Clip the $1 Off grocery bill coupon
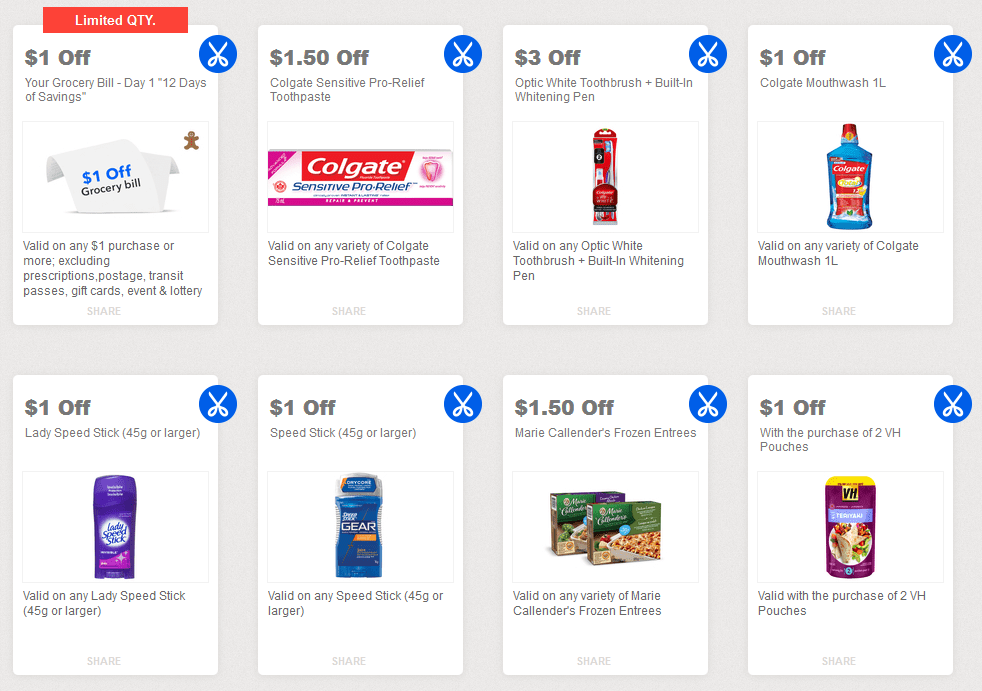Viewport: 982px width, 691px height. (218, 55)
